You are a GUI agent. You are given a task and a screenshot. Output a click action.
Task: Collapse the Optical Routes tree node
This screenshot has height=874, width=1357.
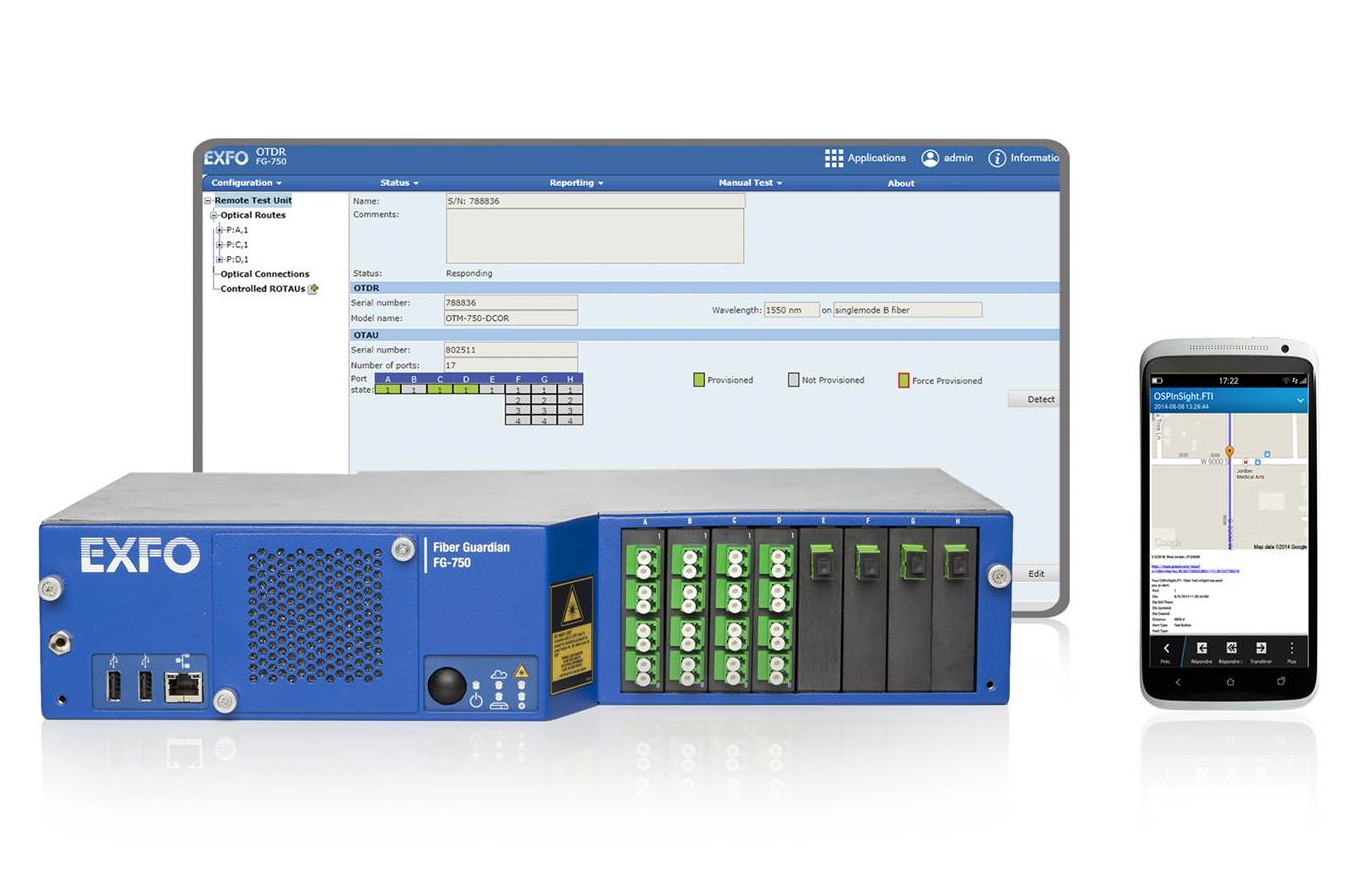(x=214, y=216)
